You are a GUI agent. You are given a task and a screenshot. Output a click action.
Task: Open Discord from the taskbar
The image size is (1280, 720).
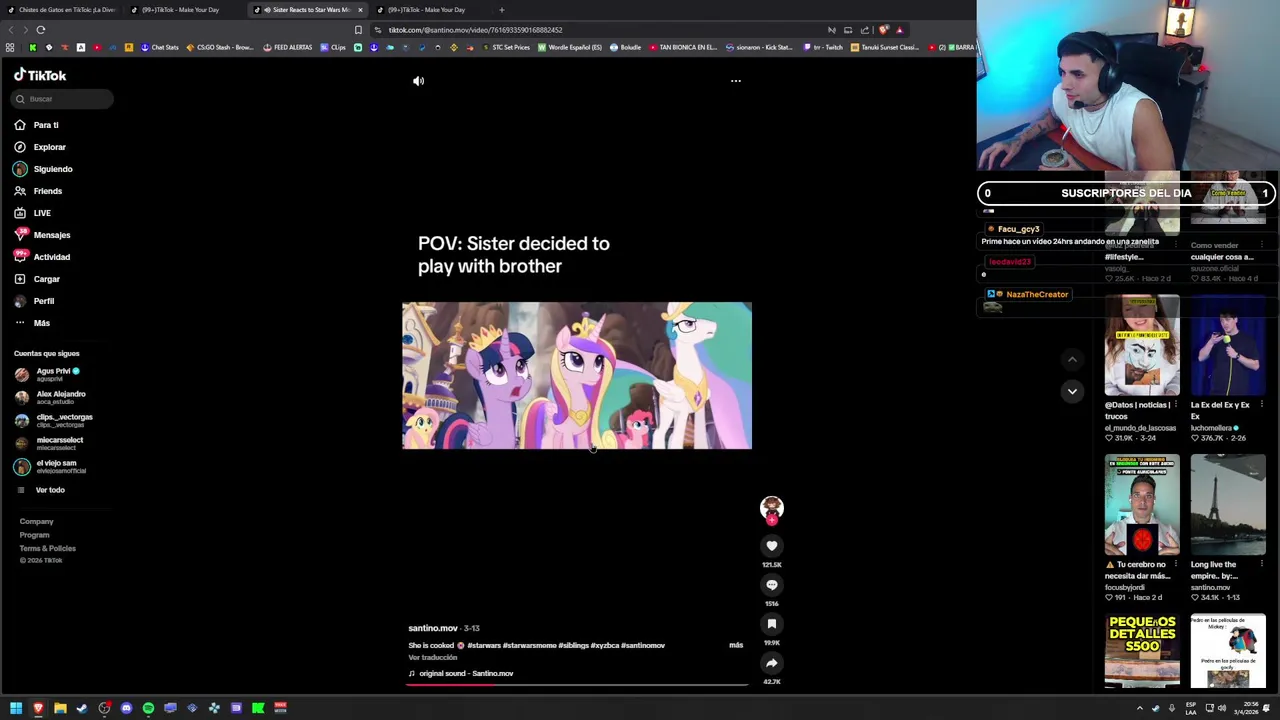tap(126, 708)
